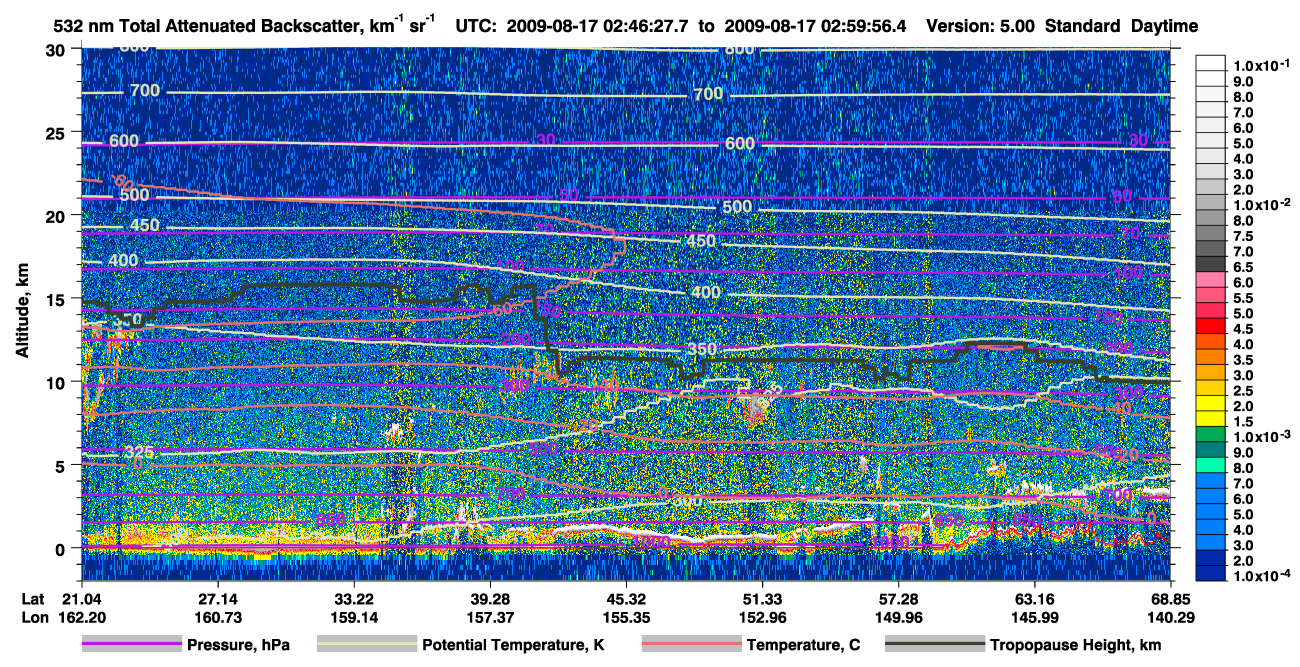Viewport: 1300px width, 667px height.
Task: Click the magenta Pressure, hPa legend line
Action: (x=132, y=645)
